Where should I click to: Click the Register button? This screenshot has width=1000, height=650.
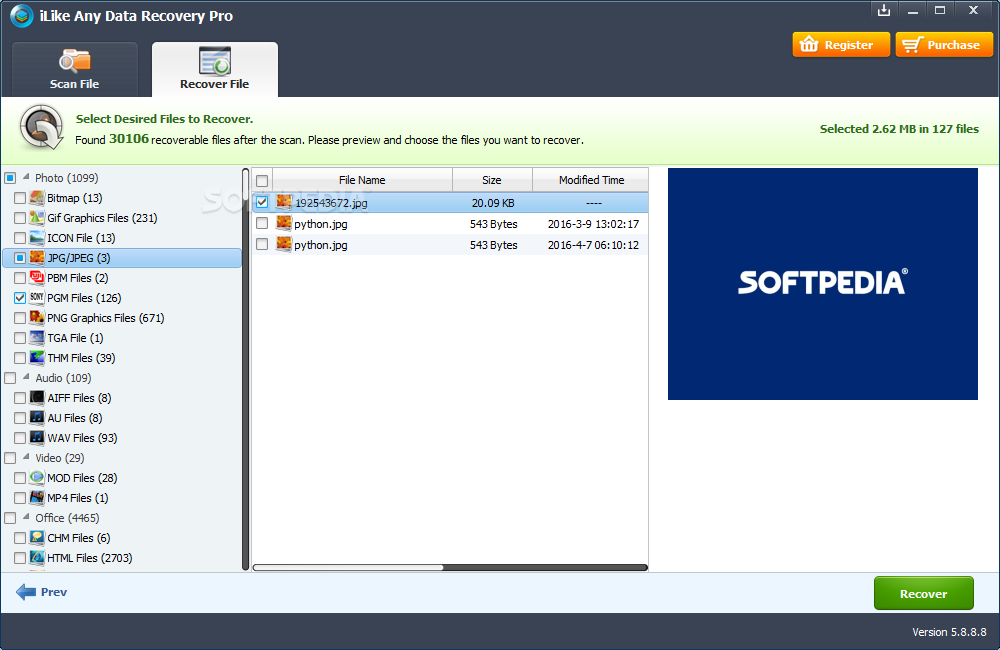841,45
